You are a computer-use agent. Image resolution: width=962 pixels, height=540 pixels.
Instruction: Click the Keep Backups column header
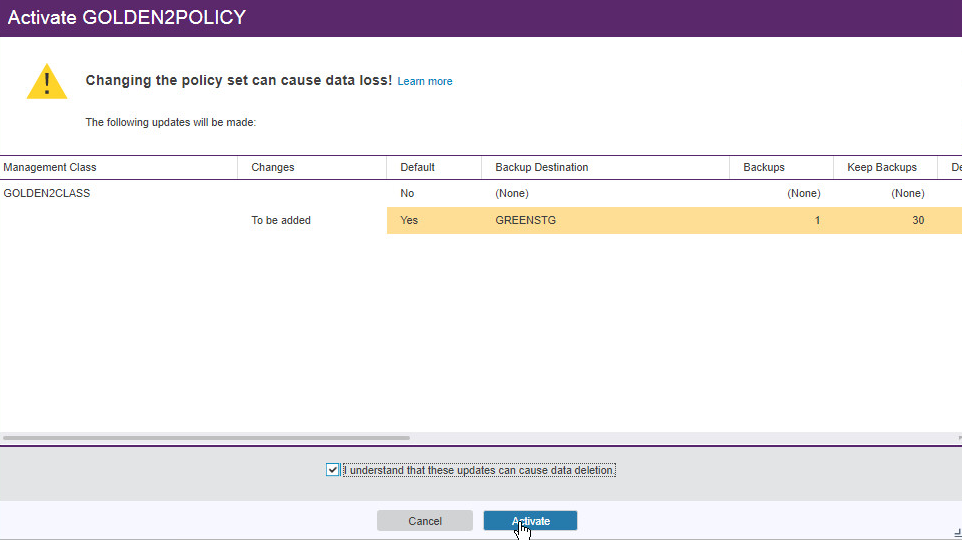(x=881, y=167)
